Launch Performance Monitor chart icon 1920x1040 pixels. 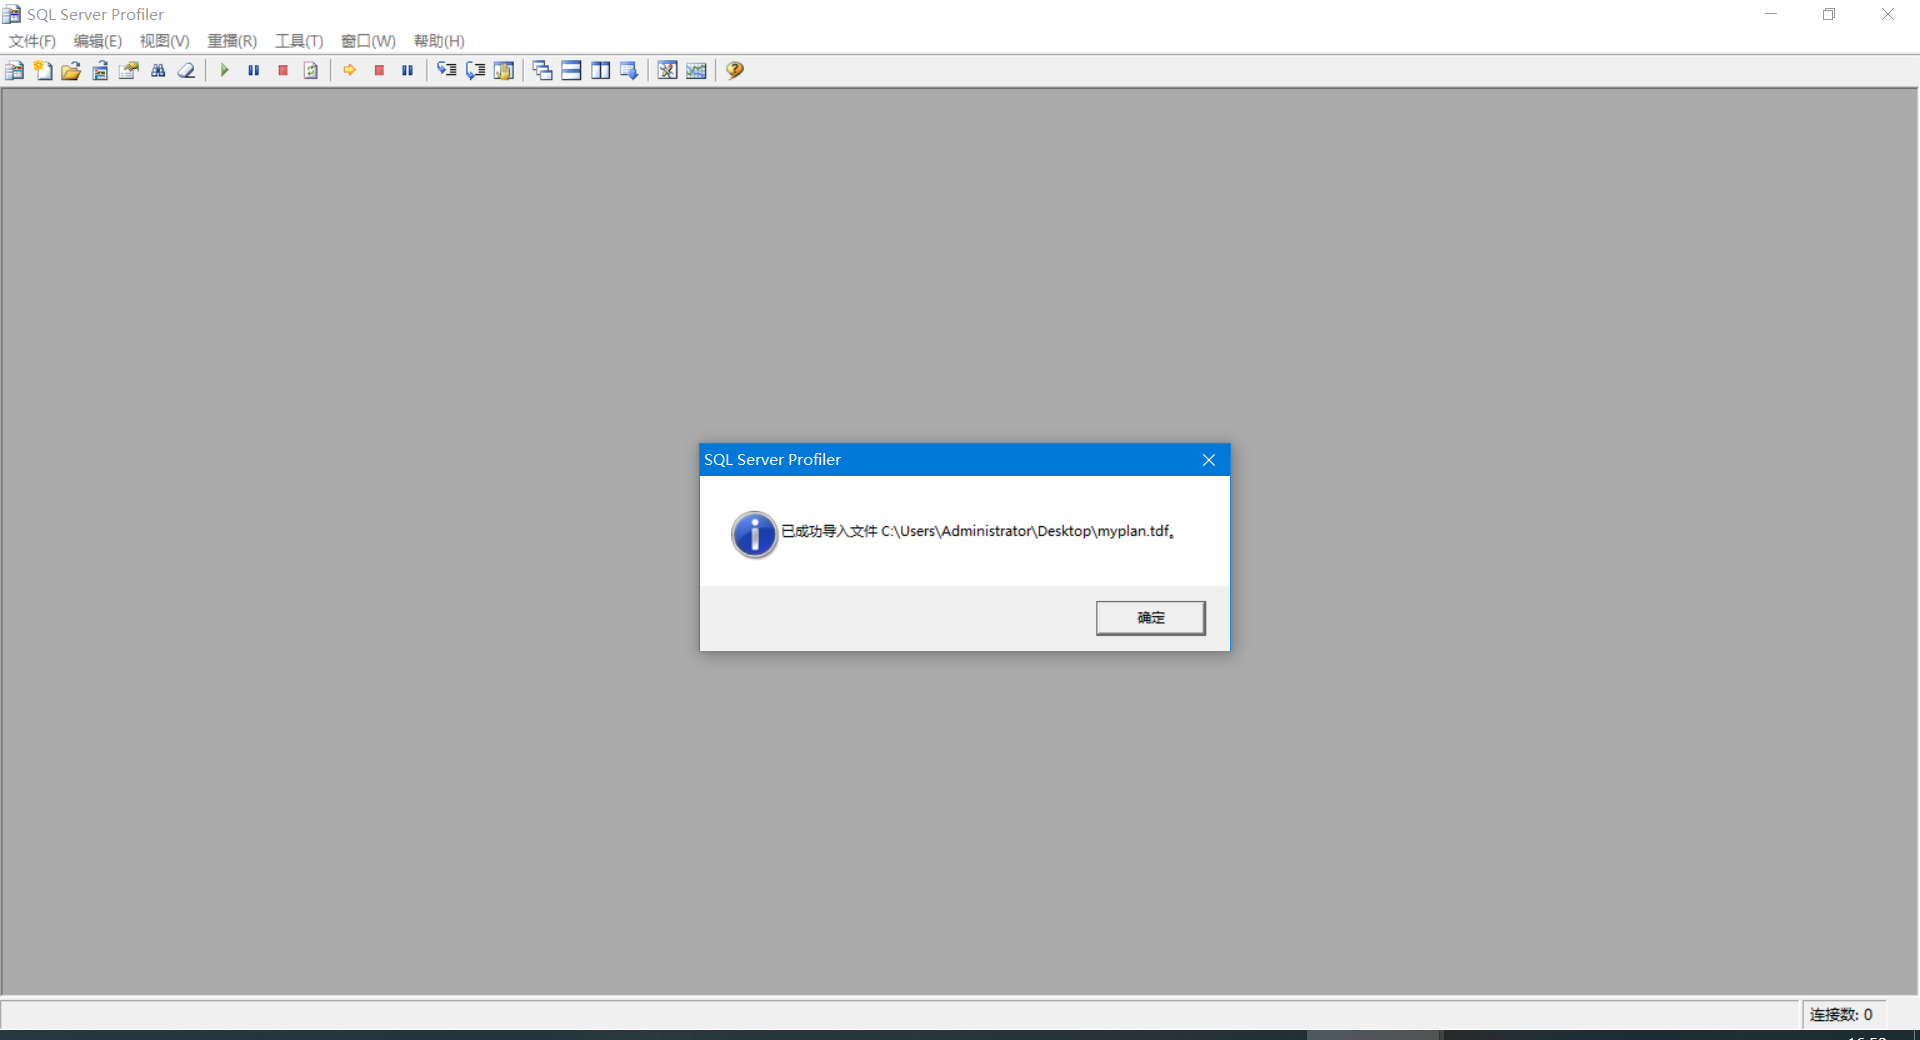pyautogui.click(x=697, y=70)
